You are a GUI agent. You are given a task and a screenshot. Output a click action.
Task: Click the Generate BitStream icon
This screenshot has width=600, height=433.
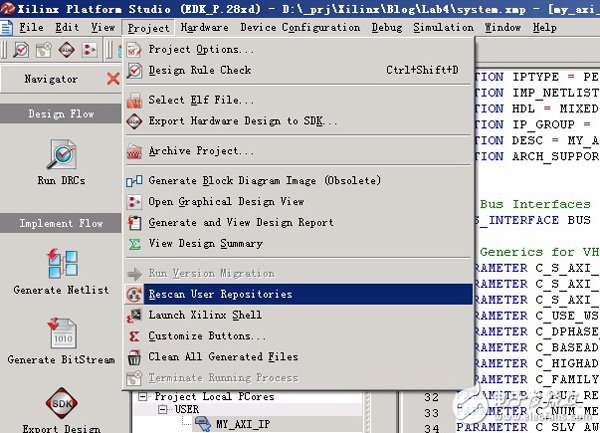coord(59,335)
